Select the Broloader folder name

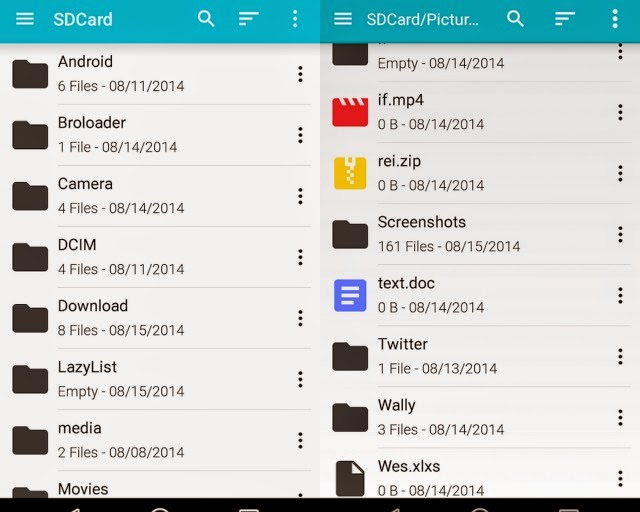click(x=92, y=122)
